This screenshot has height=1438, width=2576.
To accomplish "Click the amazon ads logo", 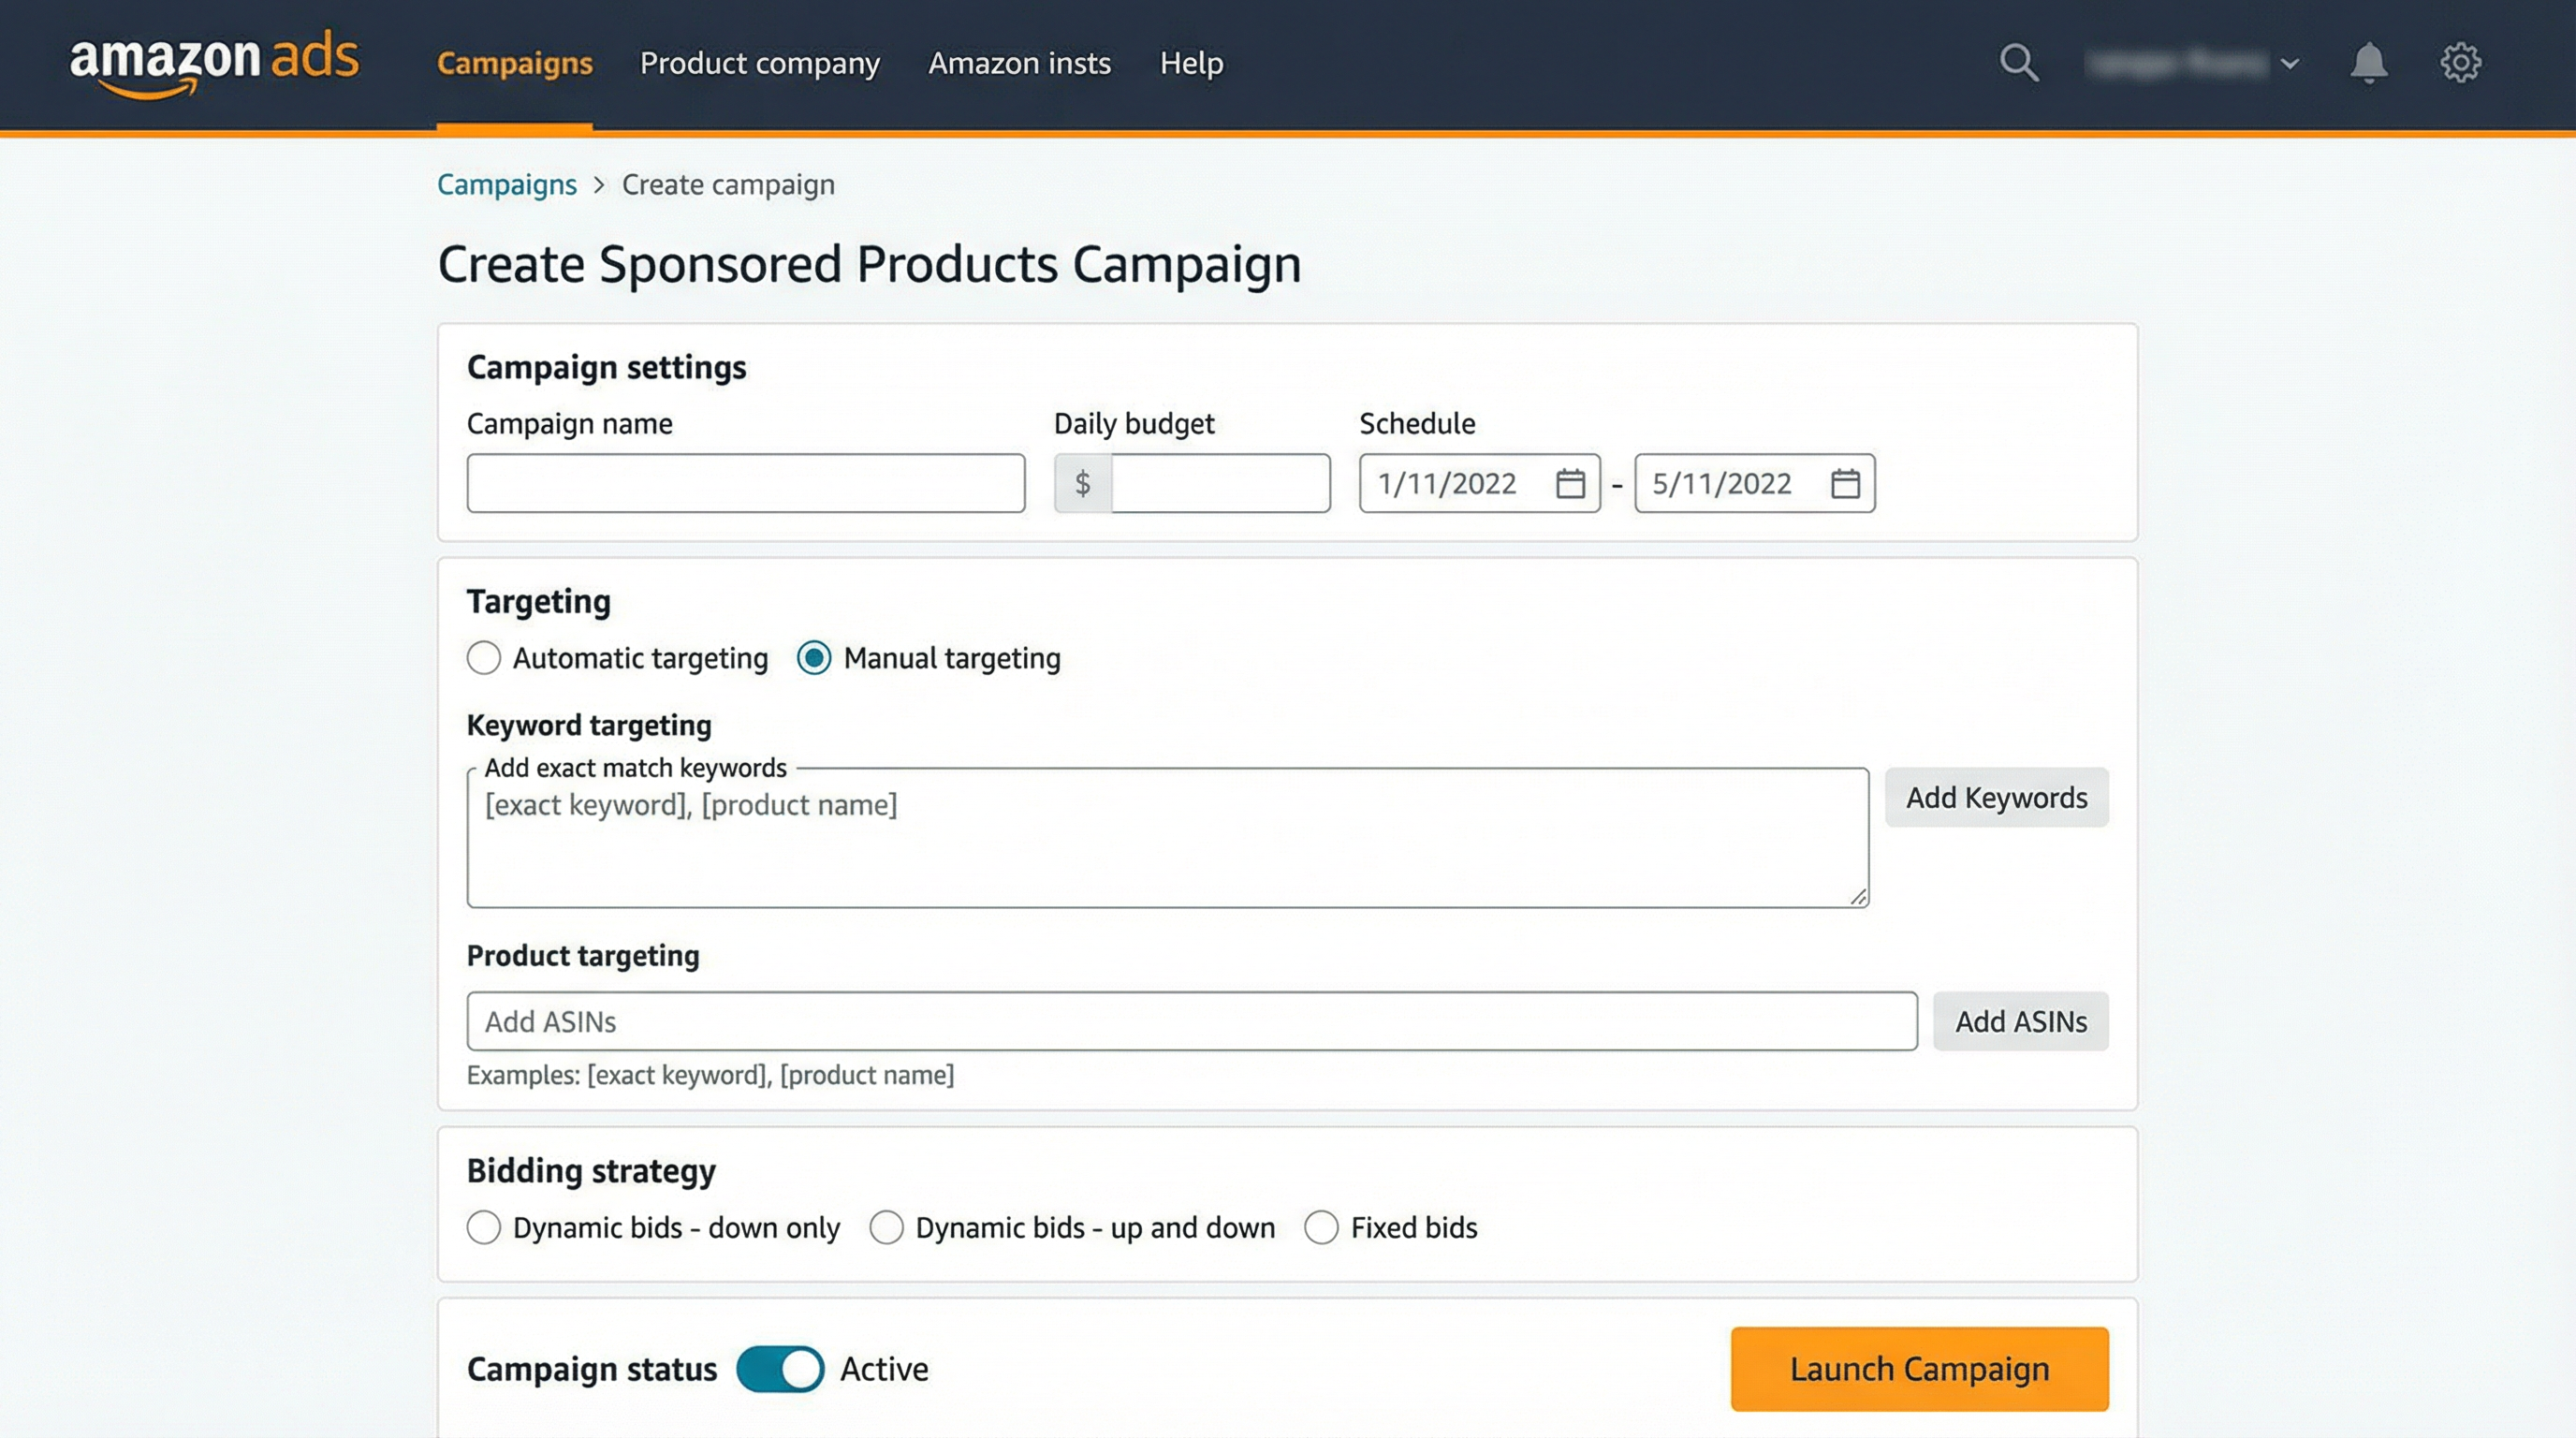I will [x=214, y=62].
